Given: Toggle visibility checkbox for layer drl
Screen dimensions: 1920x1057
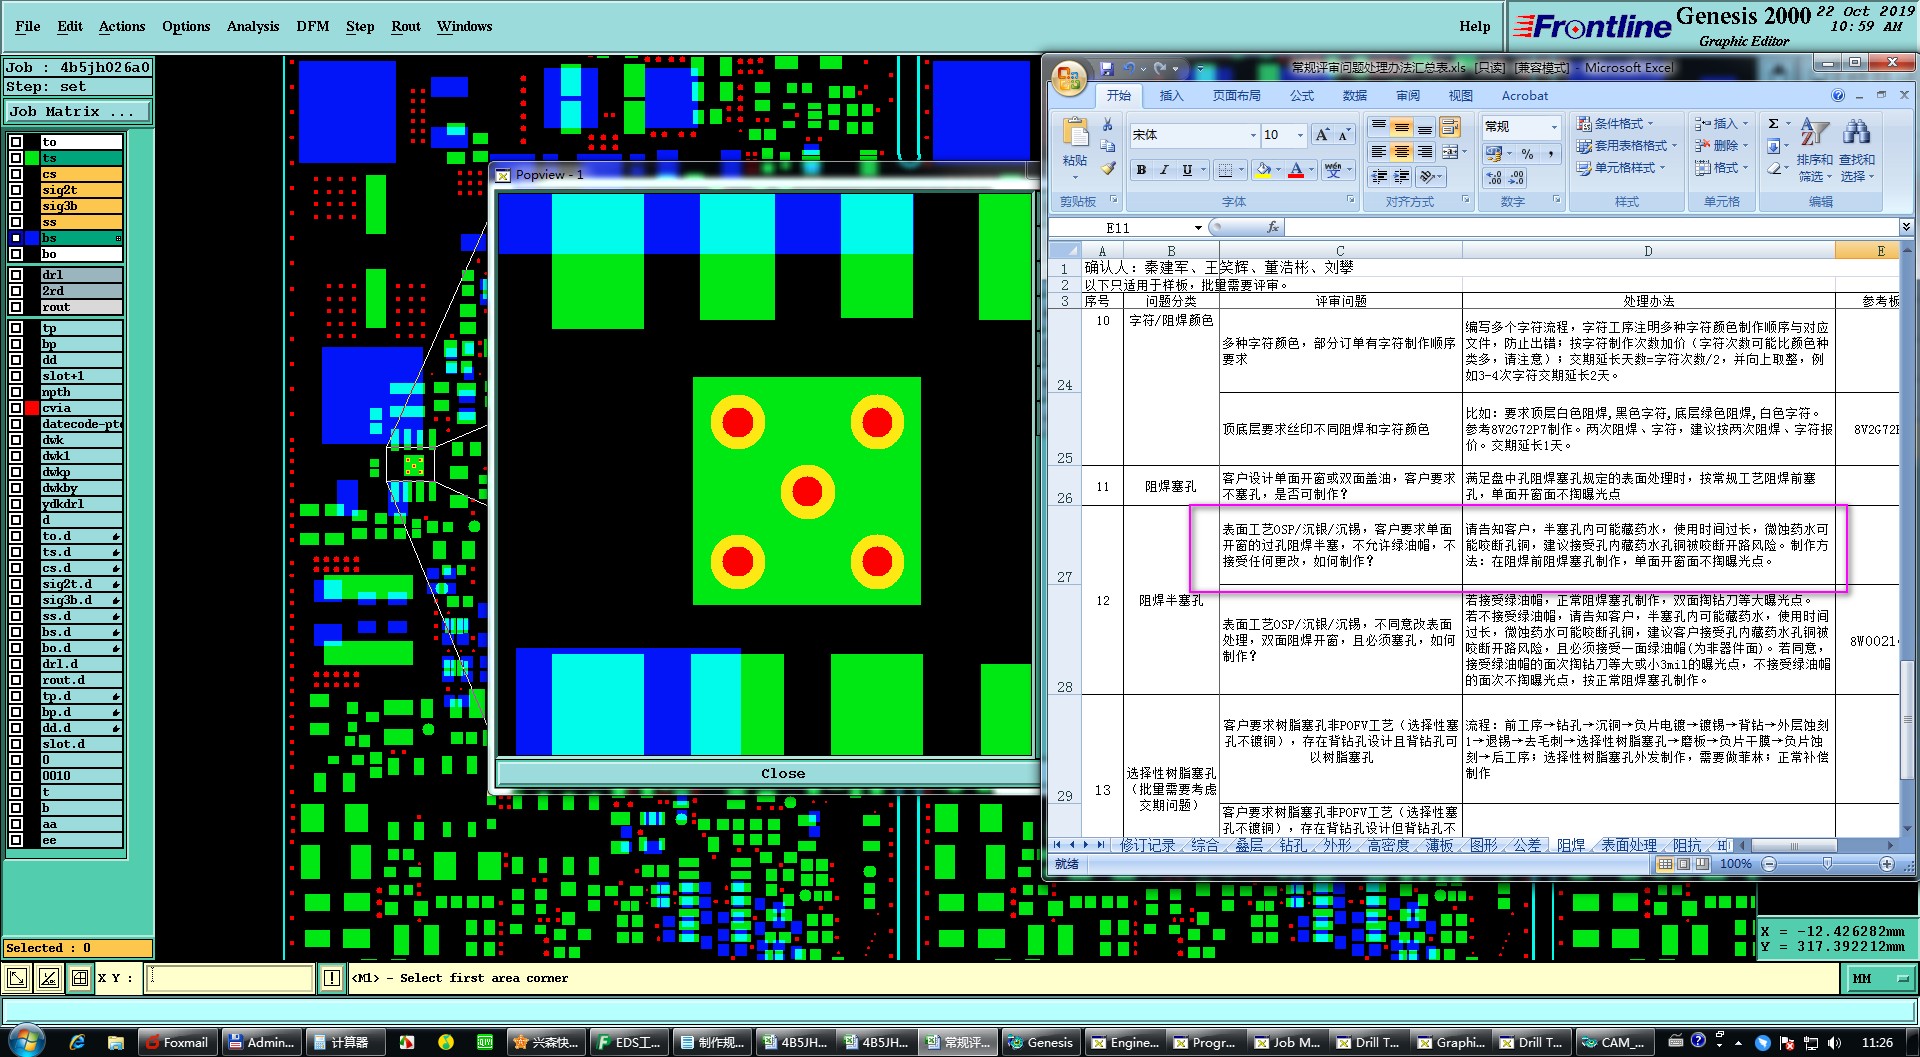Looking at the screenshot, I should (16, 275).
